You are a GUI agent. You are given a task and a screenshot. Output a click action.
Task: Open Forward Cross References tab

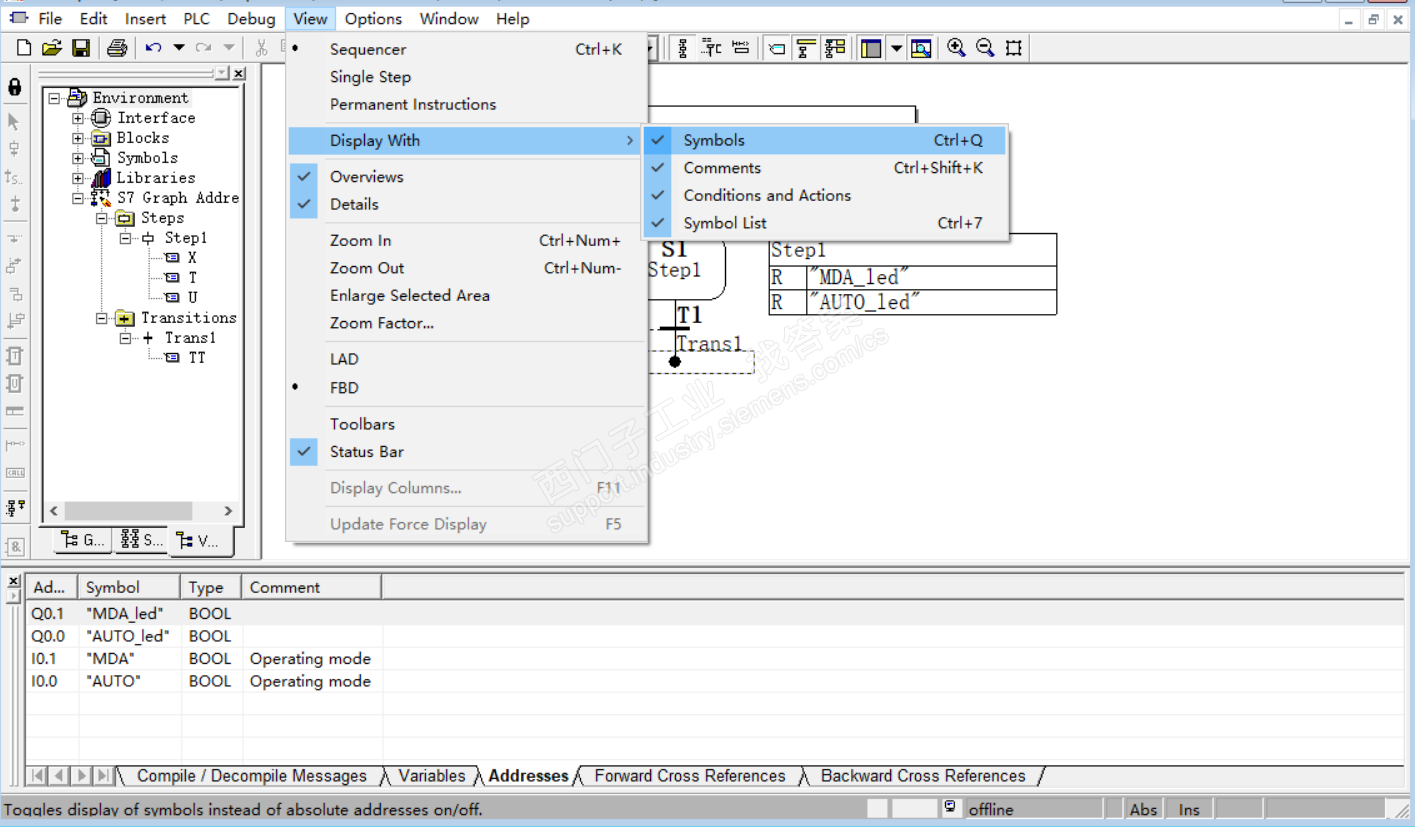pos(689,776)
